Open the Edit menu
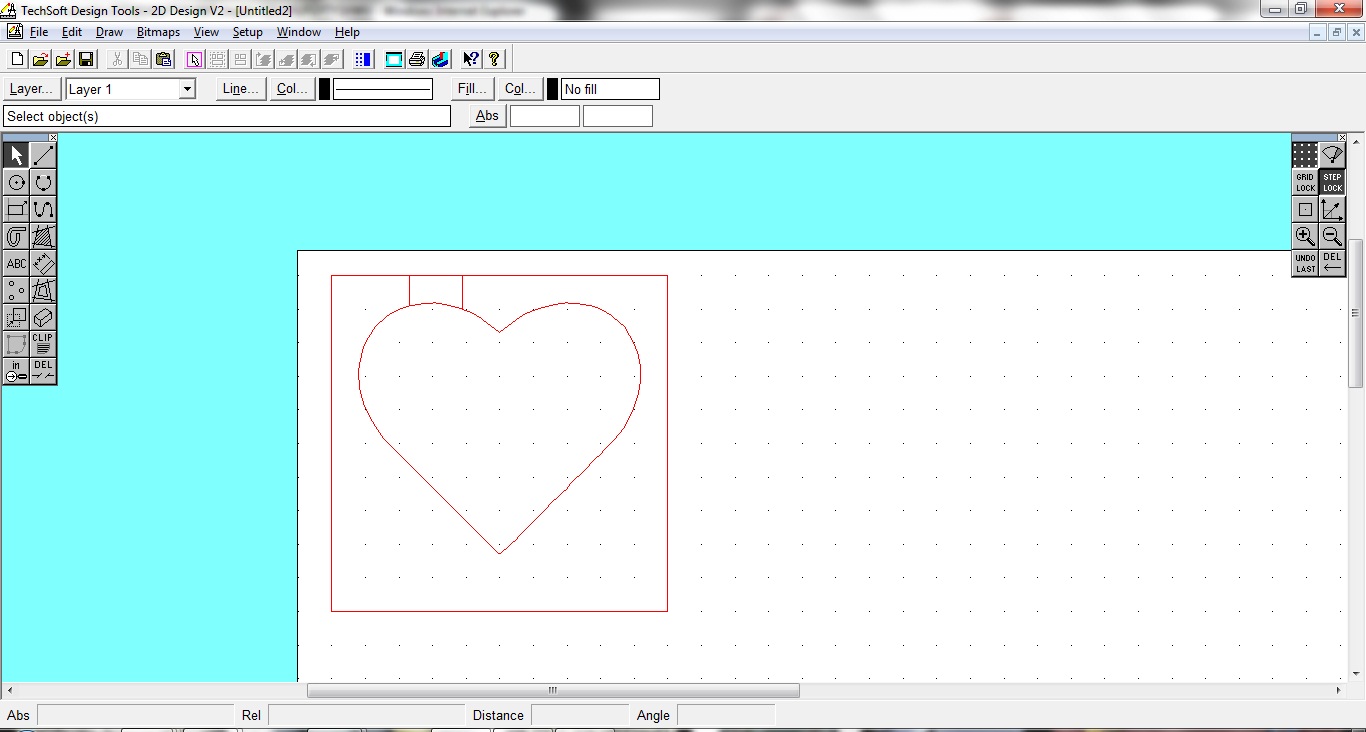Viewport: 1366px width, 732px height. pyautogui.click(x=72, y=32)
